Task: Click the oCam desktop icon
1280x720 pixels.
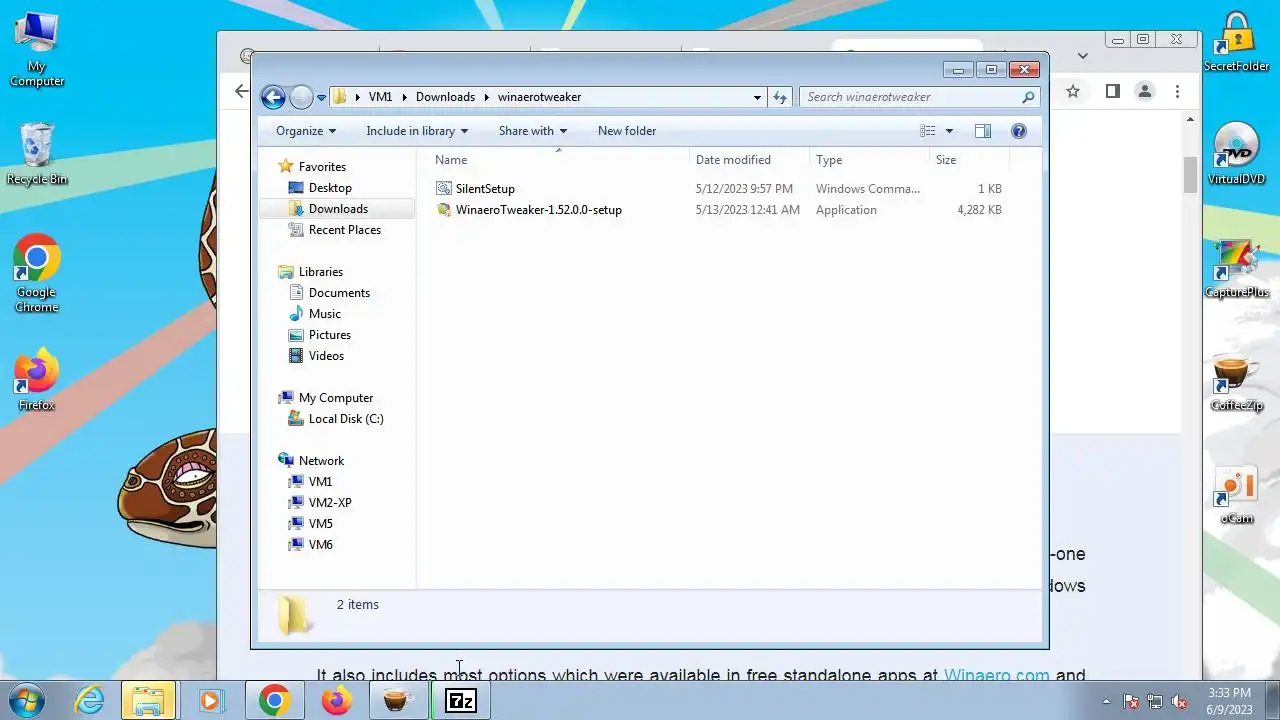Action: (x=1236, y=496)
